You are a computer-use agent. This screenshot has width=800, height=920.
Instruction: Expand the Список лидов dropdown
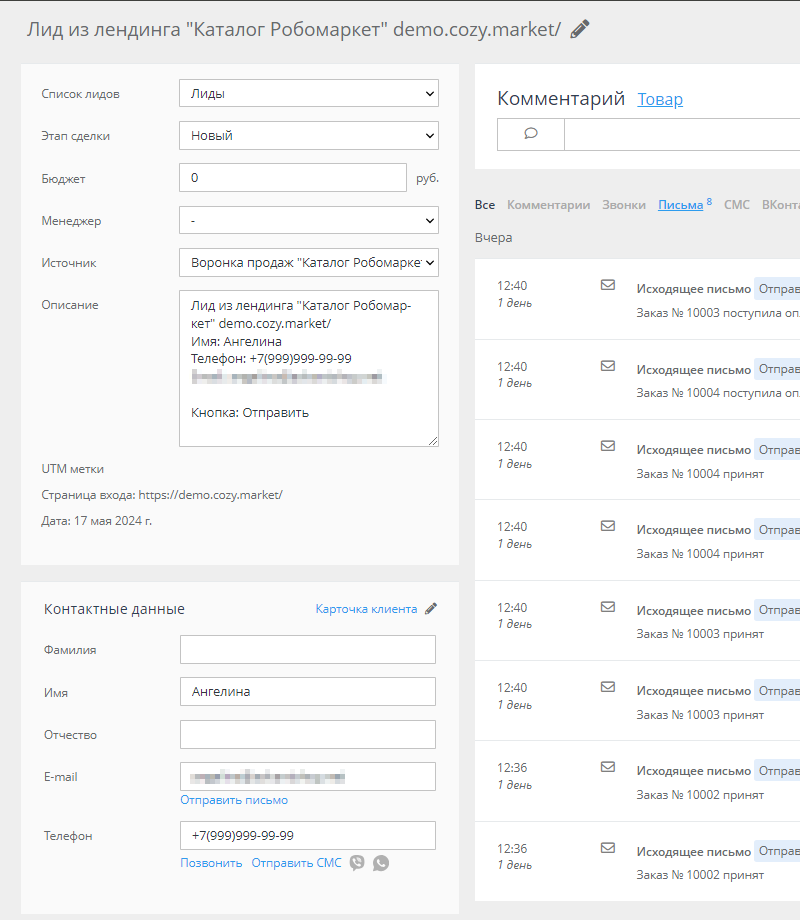pyautogui.click(x=309, y=93)
